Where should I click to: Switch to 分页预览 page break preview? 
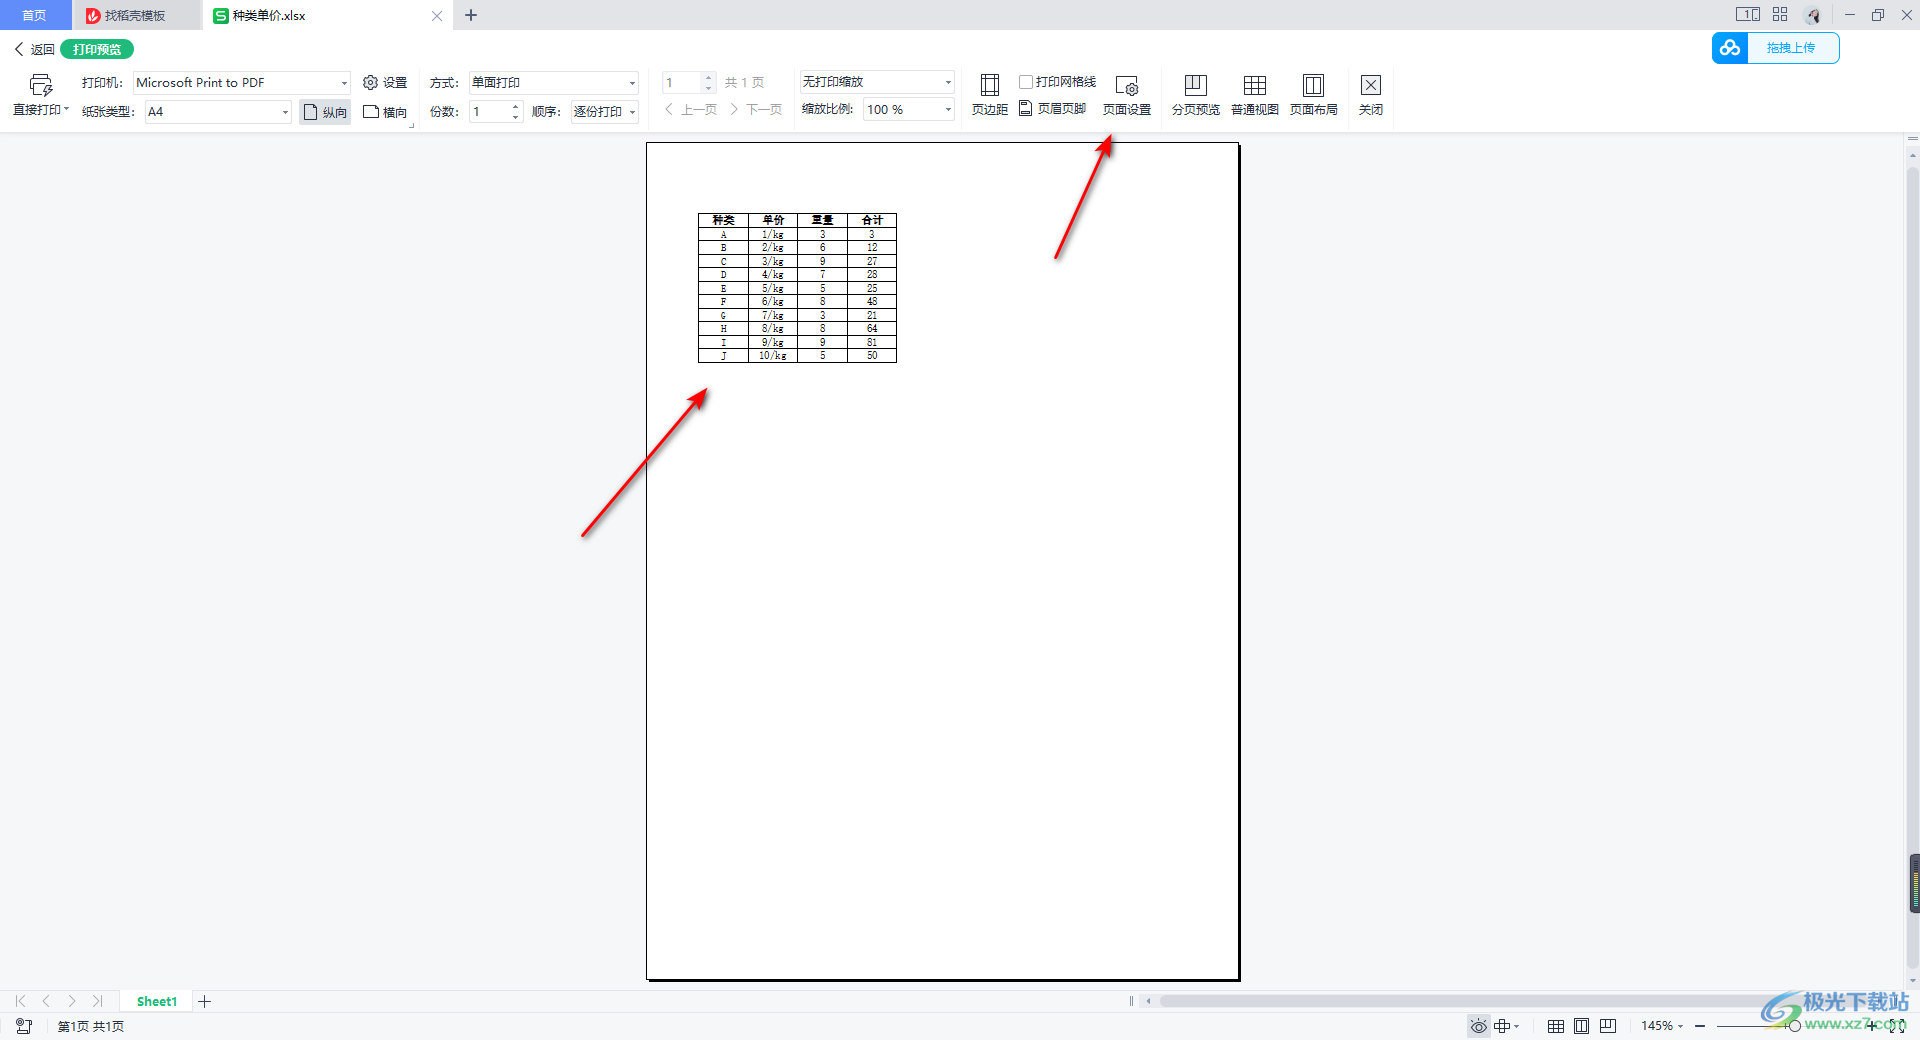pos(1196,96)
